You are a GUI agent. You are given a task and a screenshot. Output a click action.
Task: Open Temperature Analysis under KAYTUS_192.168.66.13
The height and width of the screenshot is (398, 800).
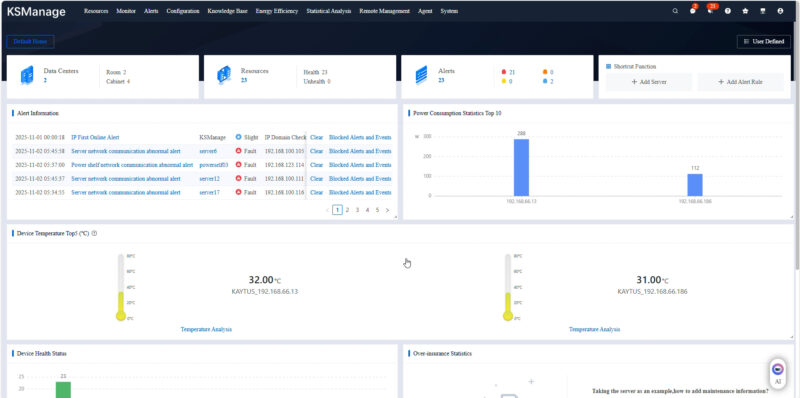click(206, 329)
